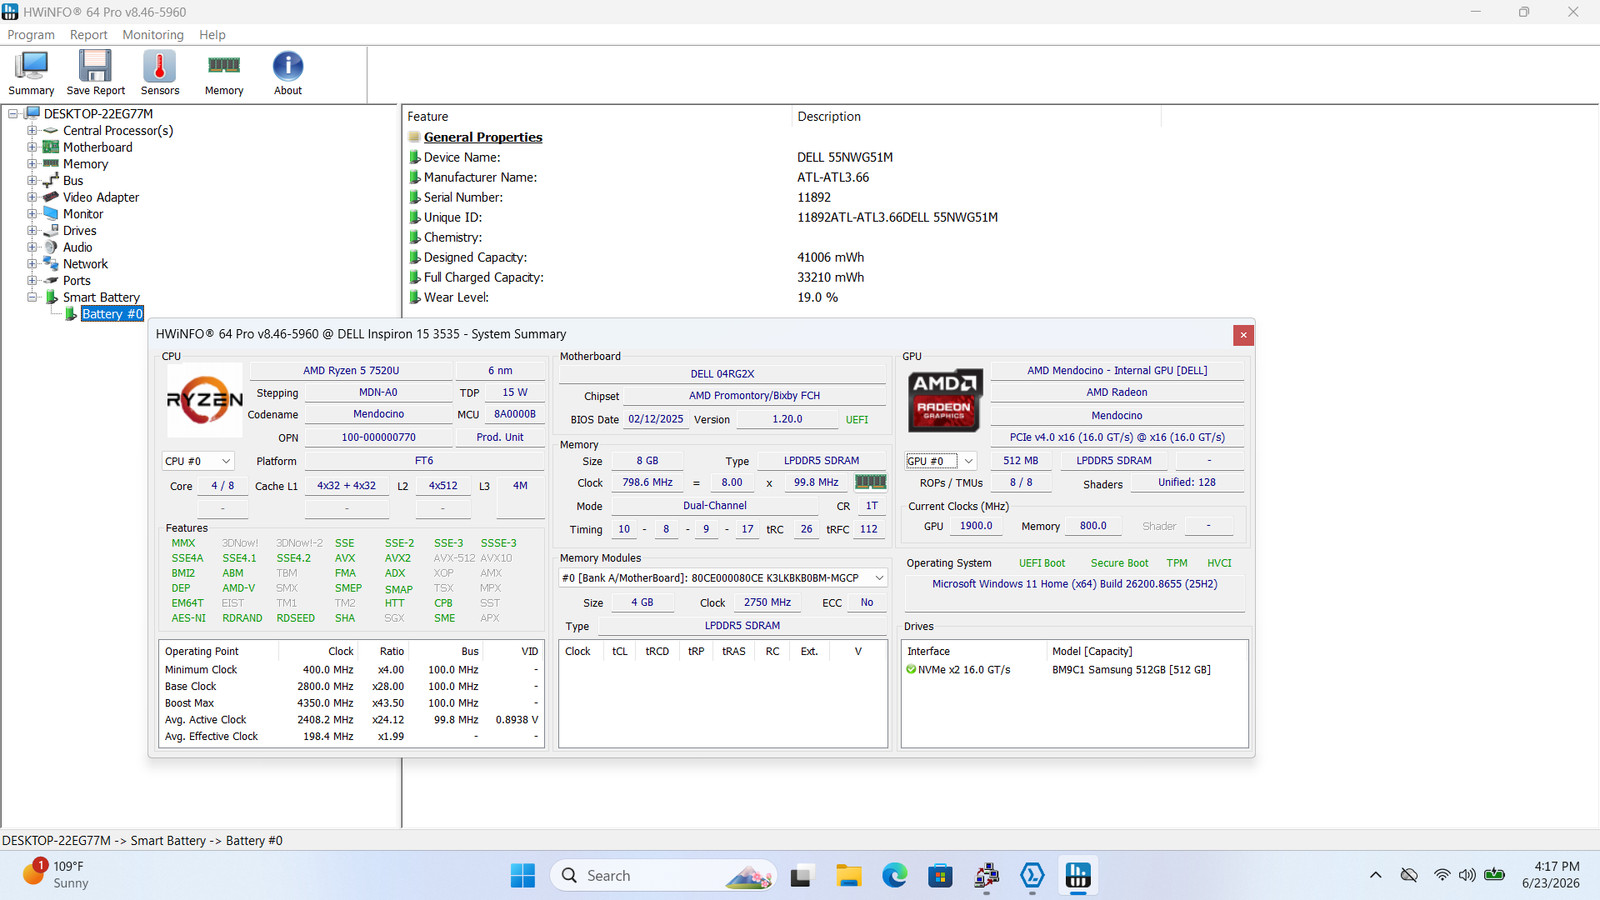Open the CPU #0 selector dropdown

click(x=198, y=461)
